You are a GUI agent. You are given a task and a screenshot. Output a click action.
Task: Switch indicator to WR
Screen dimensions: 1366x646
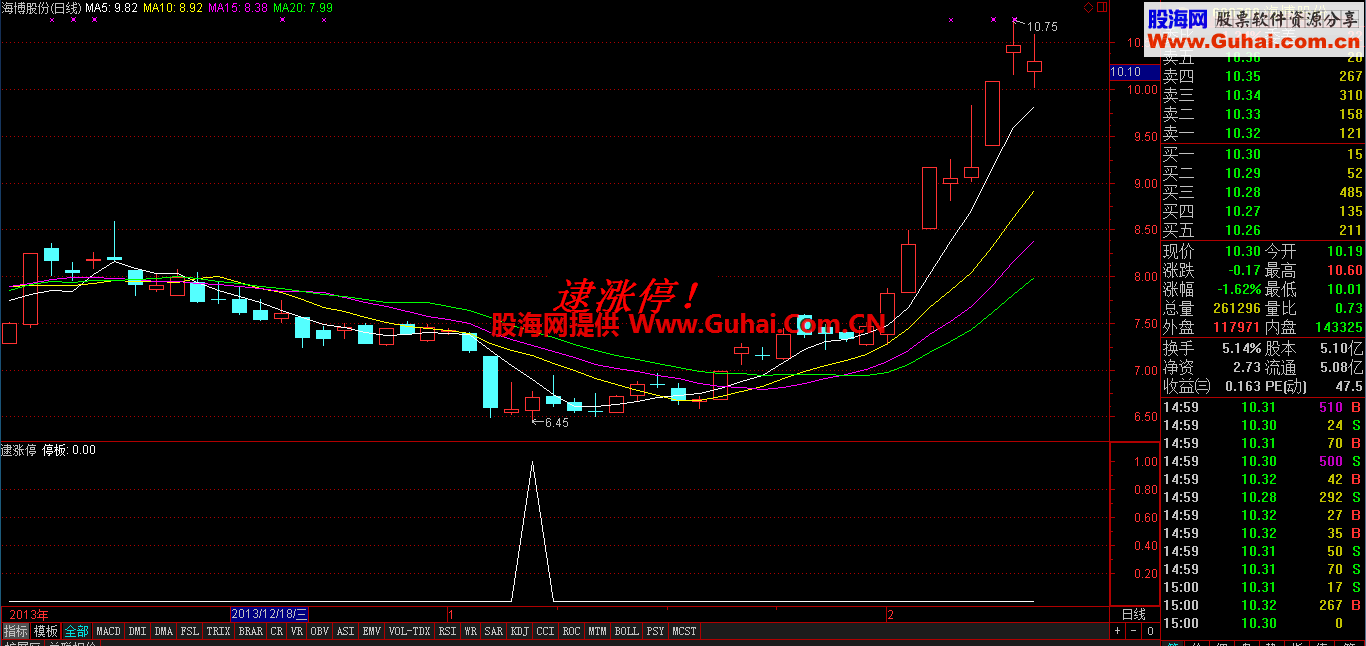pyautogui.click(x=470, y=631)
